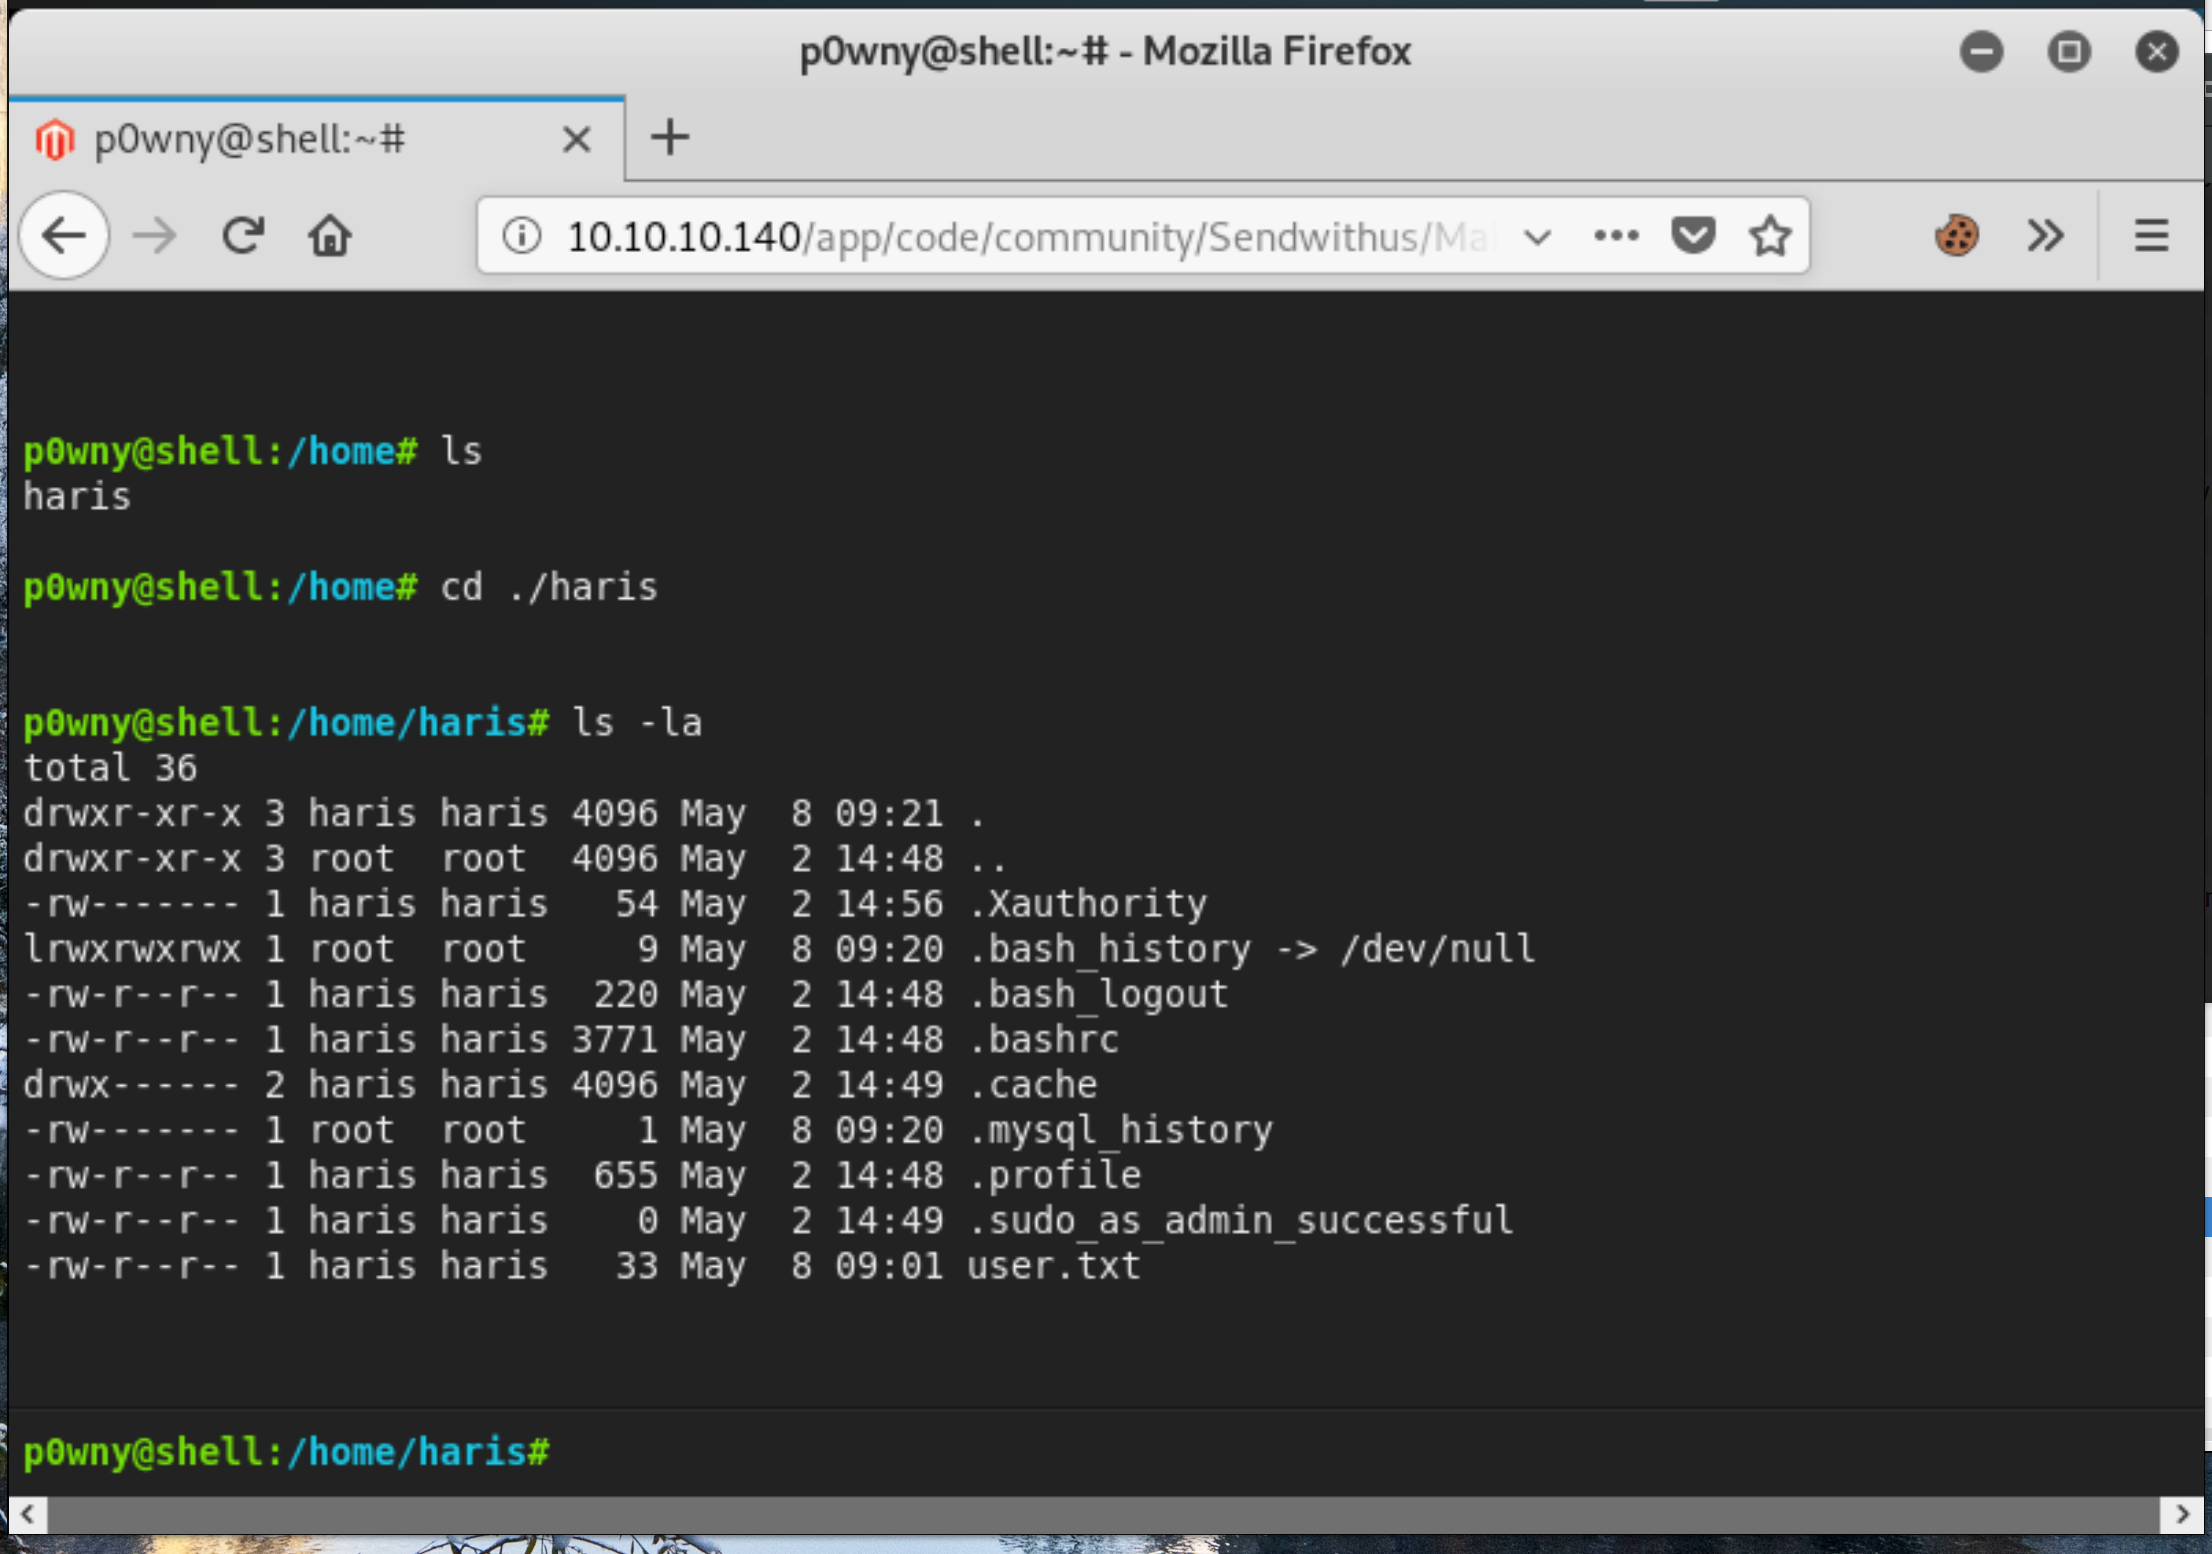Screen dimensions: 2212x1554
Task: Show site information for 10.10.10.140
Action: [x=522, y=236]
